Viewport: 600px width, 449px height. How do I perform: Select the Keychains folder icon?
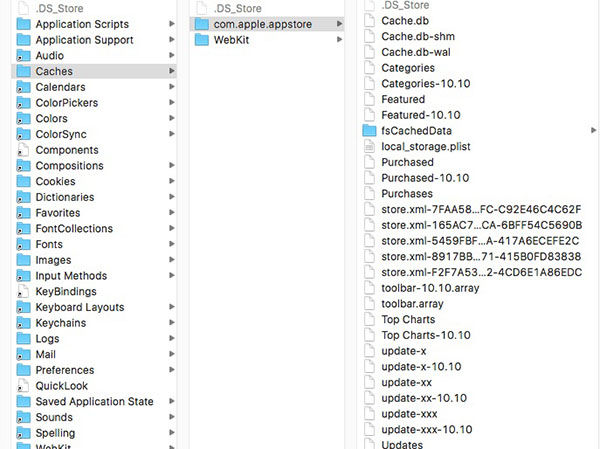[x=24, y=323]
